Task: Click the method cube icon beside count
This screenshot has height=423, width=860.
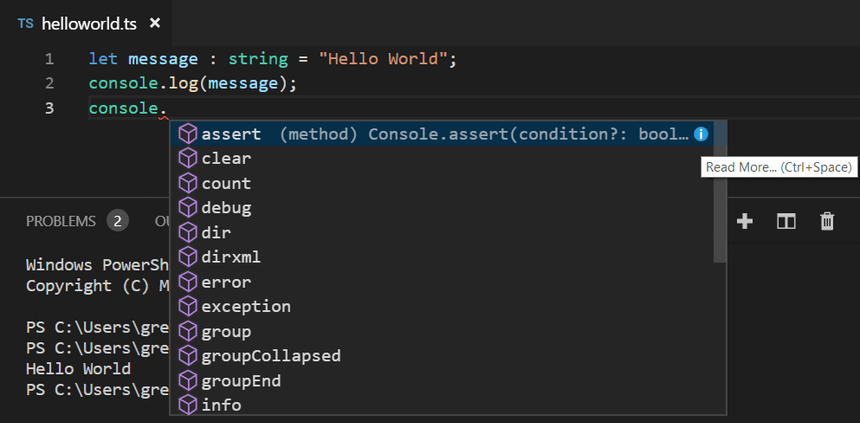Action: [x=188, y=183]
